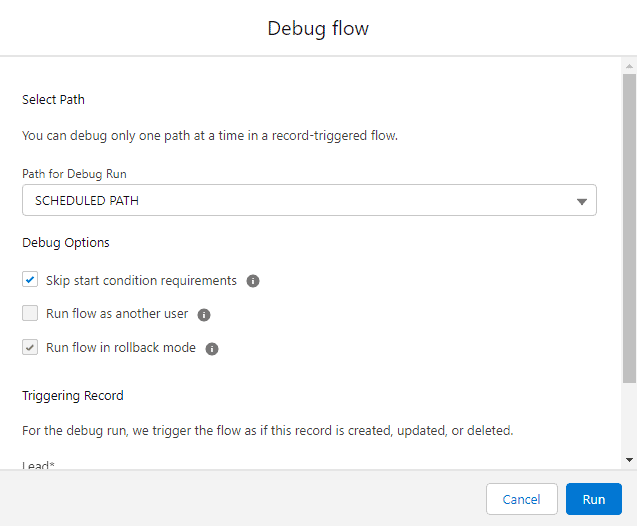Enable Run flow as another user checkbox
Image resolution: width=637 pixels, height=526 pixels.
click(30, 314)
